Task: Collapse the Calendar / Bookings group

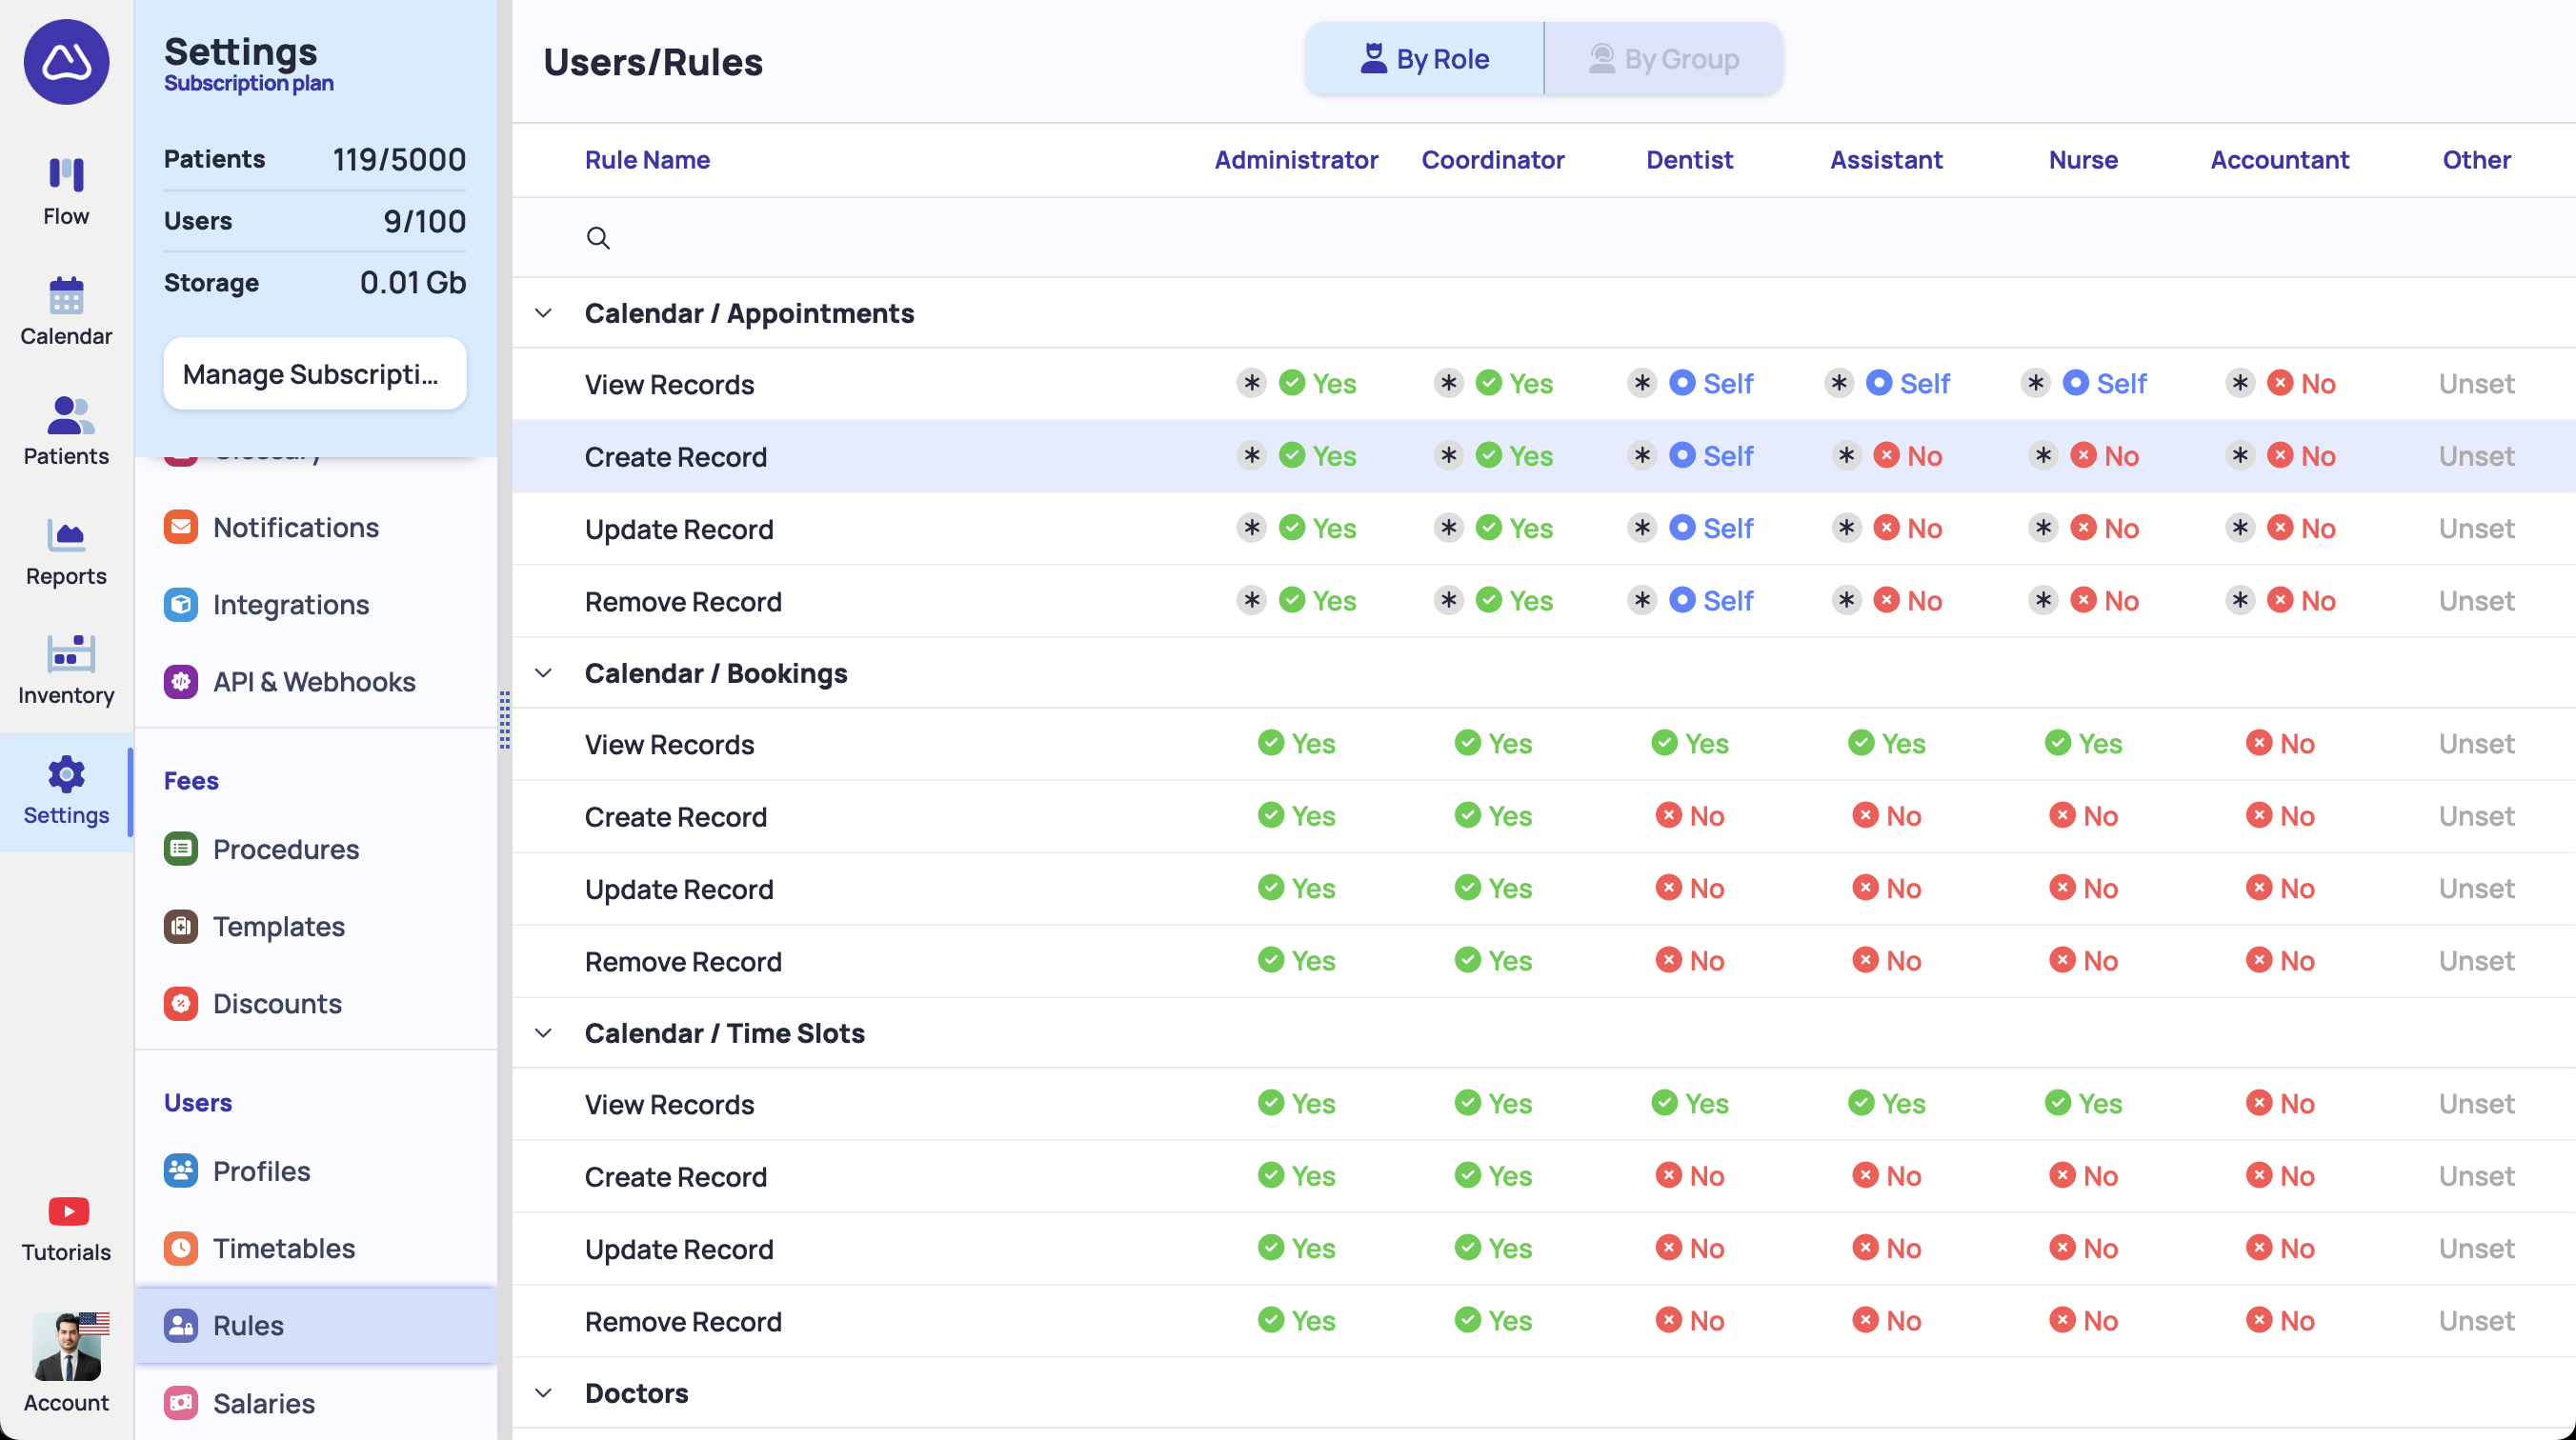Action: pos(544,674)
